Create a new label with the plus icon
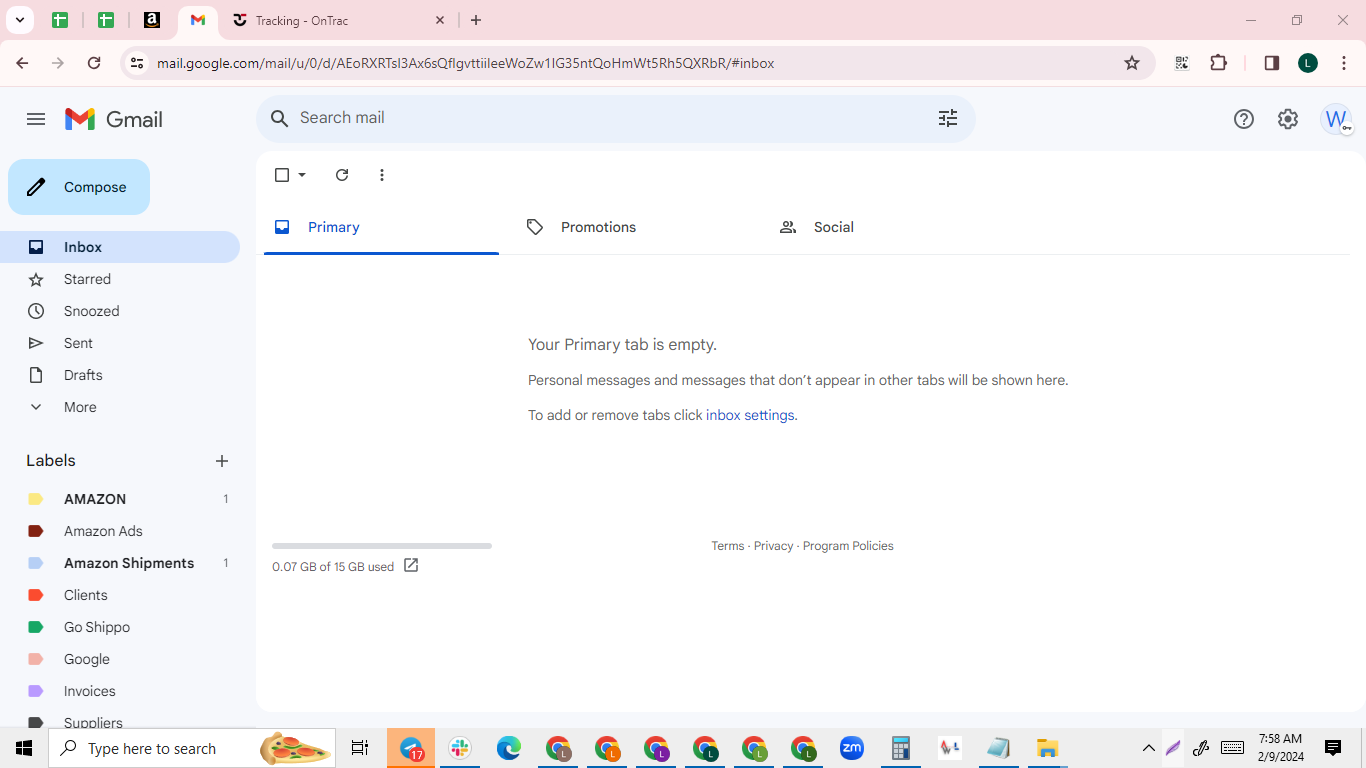 point(222,461)
